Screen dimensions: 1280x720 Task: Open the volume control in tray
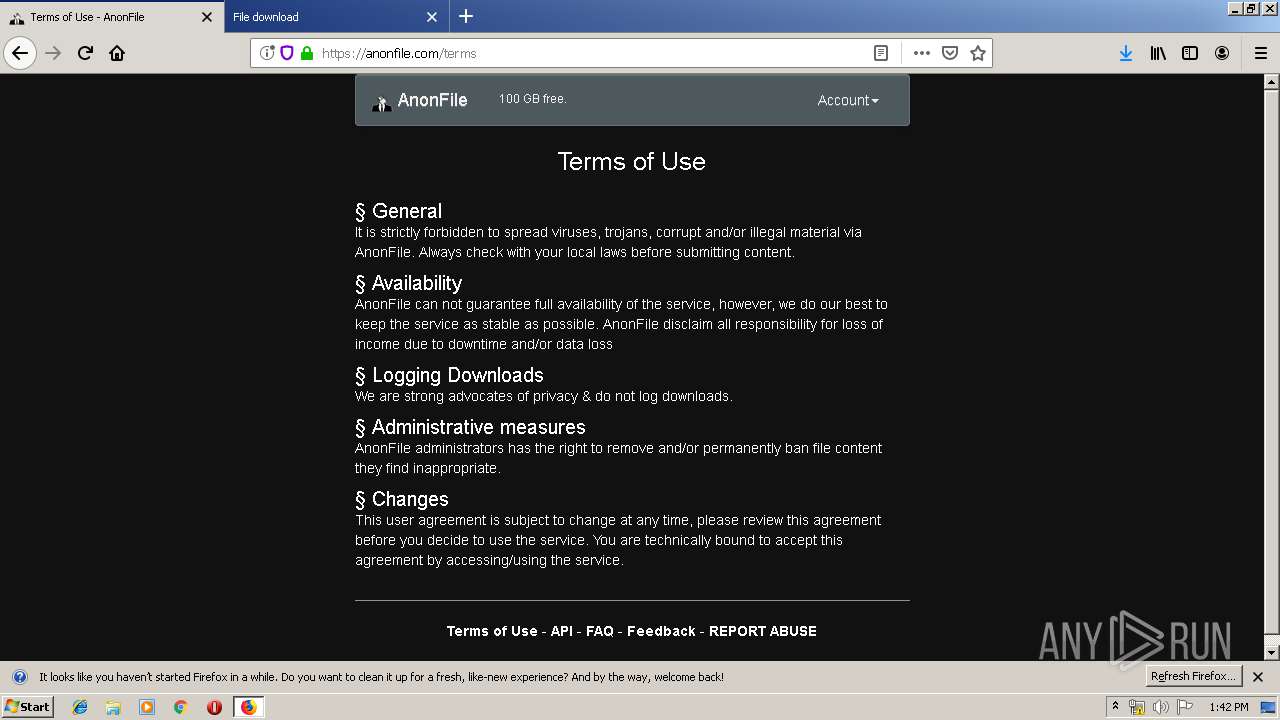click(1161, 707)
